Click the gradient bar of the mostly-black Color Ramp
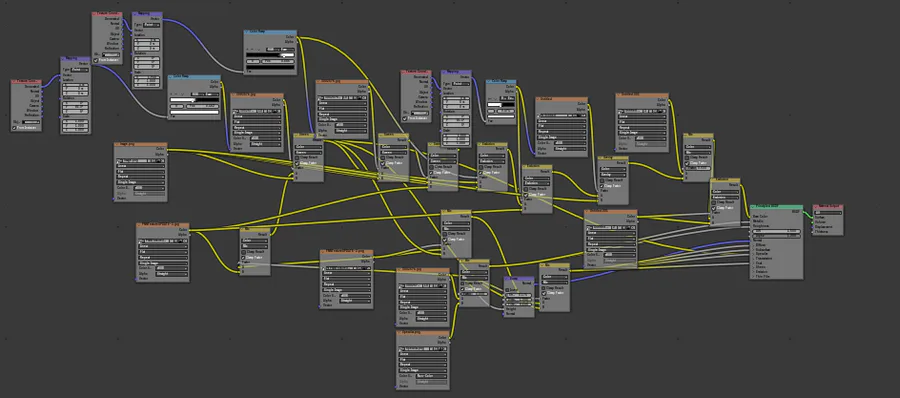Screen dimensions: 900x398 tap(270, 55)
